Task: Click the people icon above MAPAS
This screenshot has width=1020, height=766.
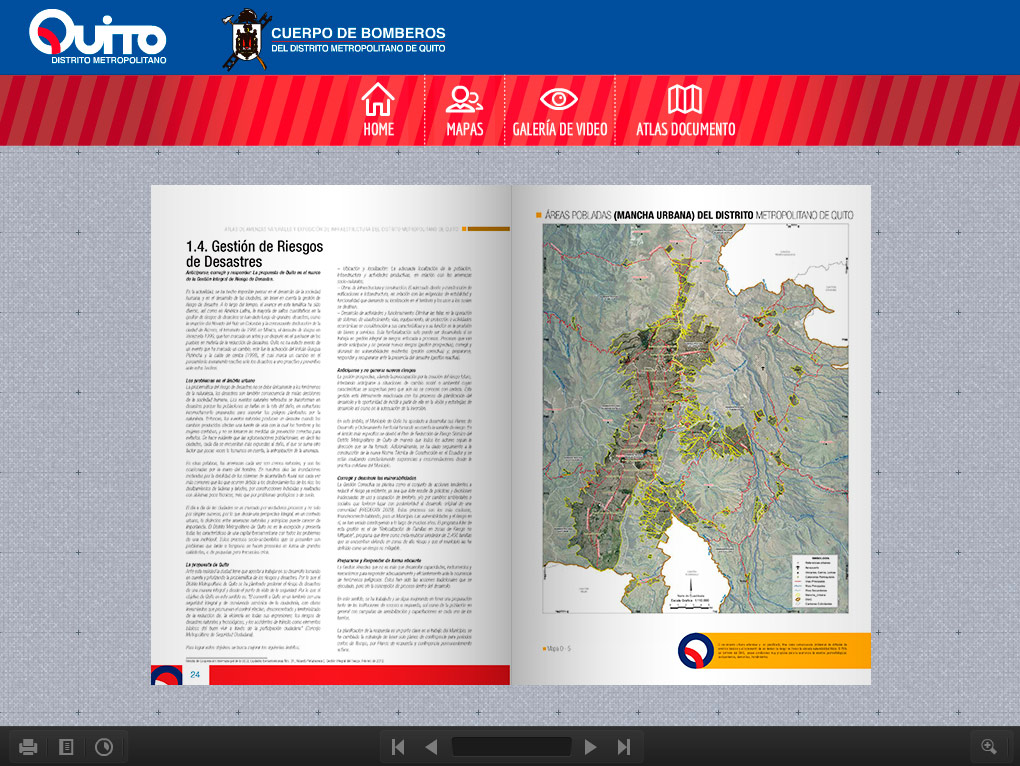Action: (464, 99)
